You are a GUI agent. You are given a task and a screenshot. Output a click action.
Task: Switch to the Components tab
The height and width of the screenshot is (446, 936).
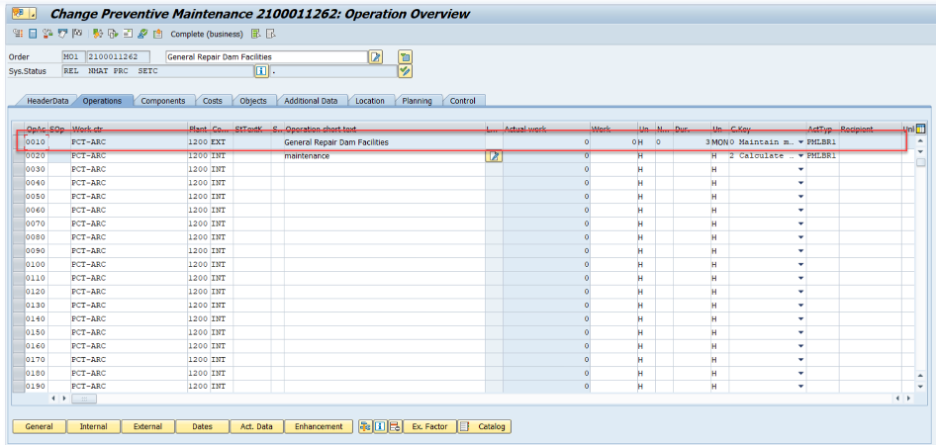(162, 101)
